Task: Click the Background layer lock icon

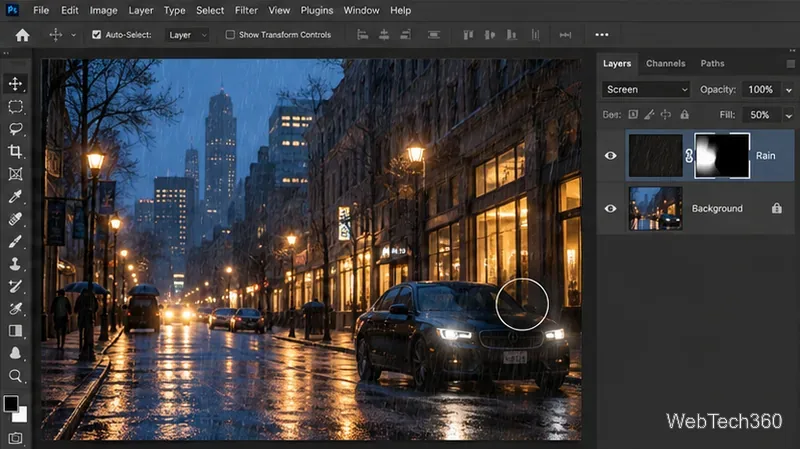Action: (x=777, y=208)
